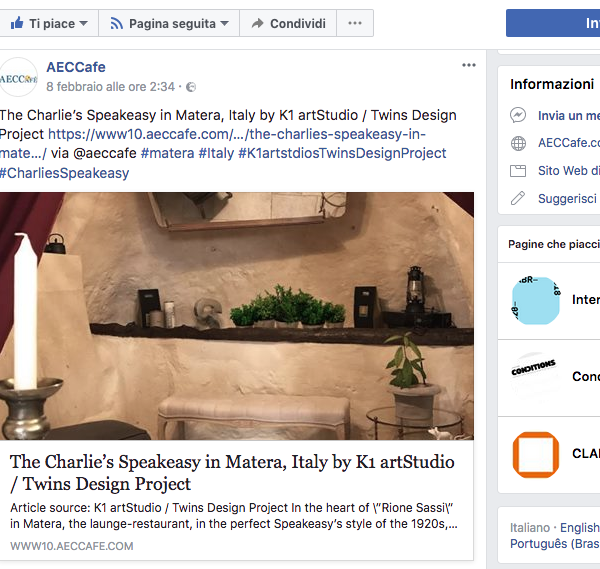Select Italiano language option

click(530, 528)
